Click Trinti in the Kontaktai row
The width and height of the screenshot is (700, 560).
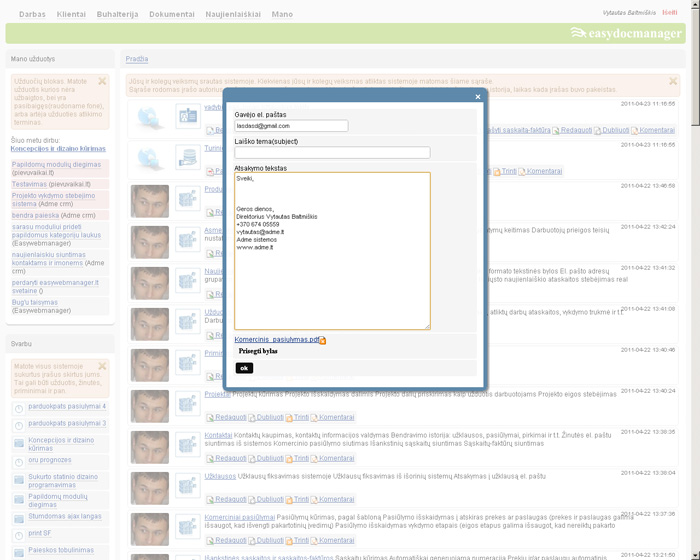click(x=301, y=459)
